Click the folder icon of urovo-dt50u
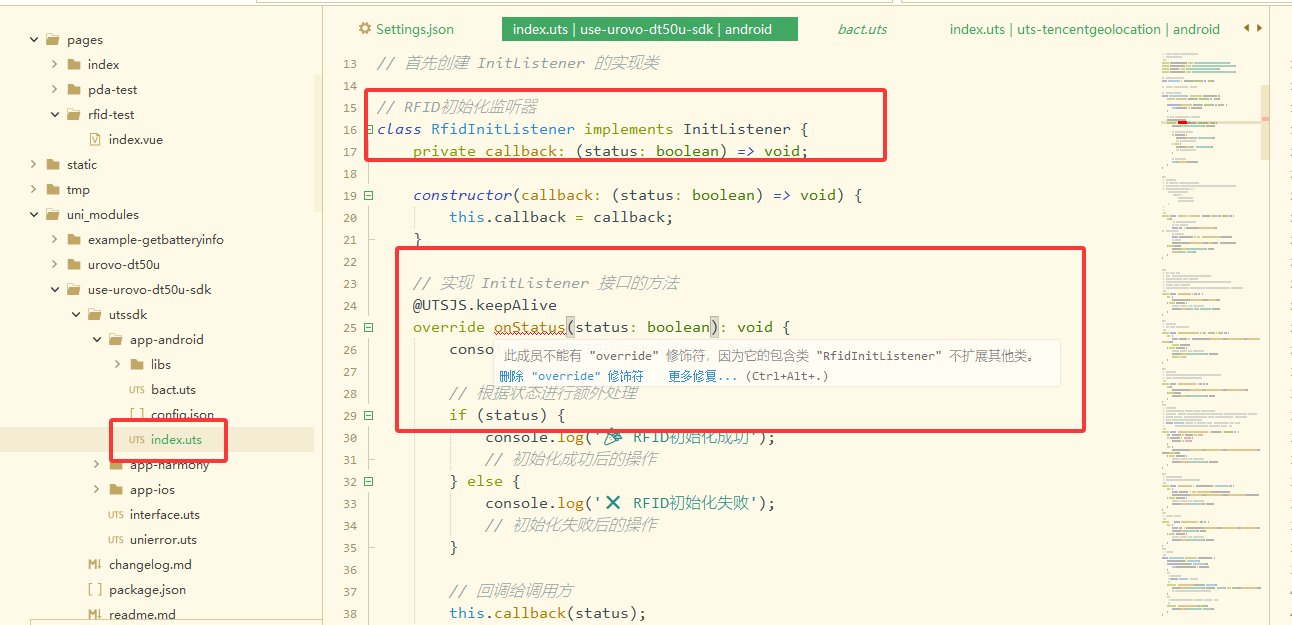The image size is (1292, 625). coord(73,265)
